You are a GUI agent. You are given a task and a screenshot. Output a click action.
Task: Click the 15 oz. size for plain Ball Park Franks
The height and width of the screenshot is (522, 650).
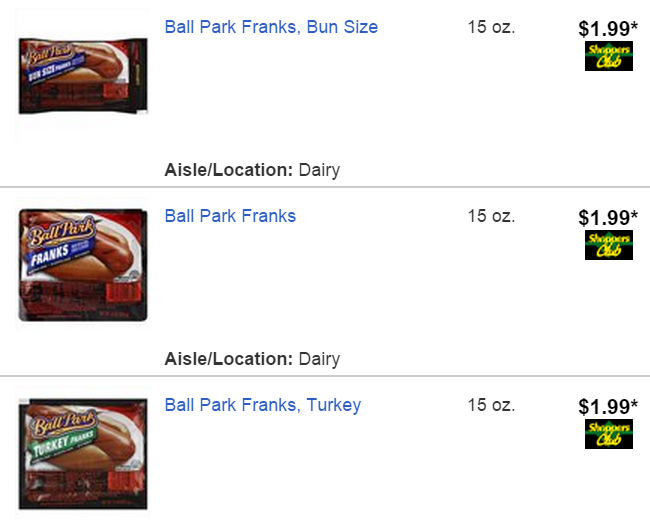click(491, 216)
